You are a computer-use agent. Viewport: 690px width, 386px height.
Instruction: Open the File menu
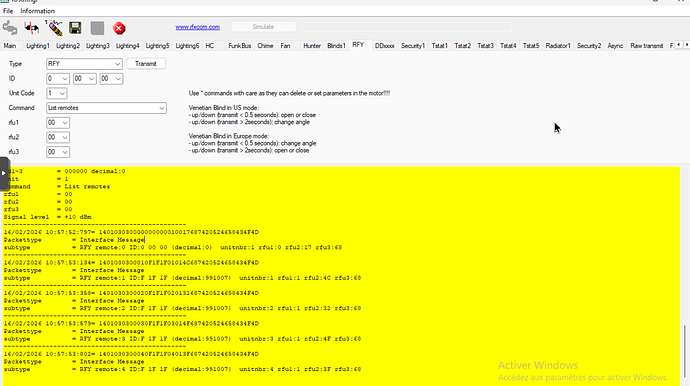click(x=8, y=11)
